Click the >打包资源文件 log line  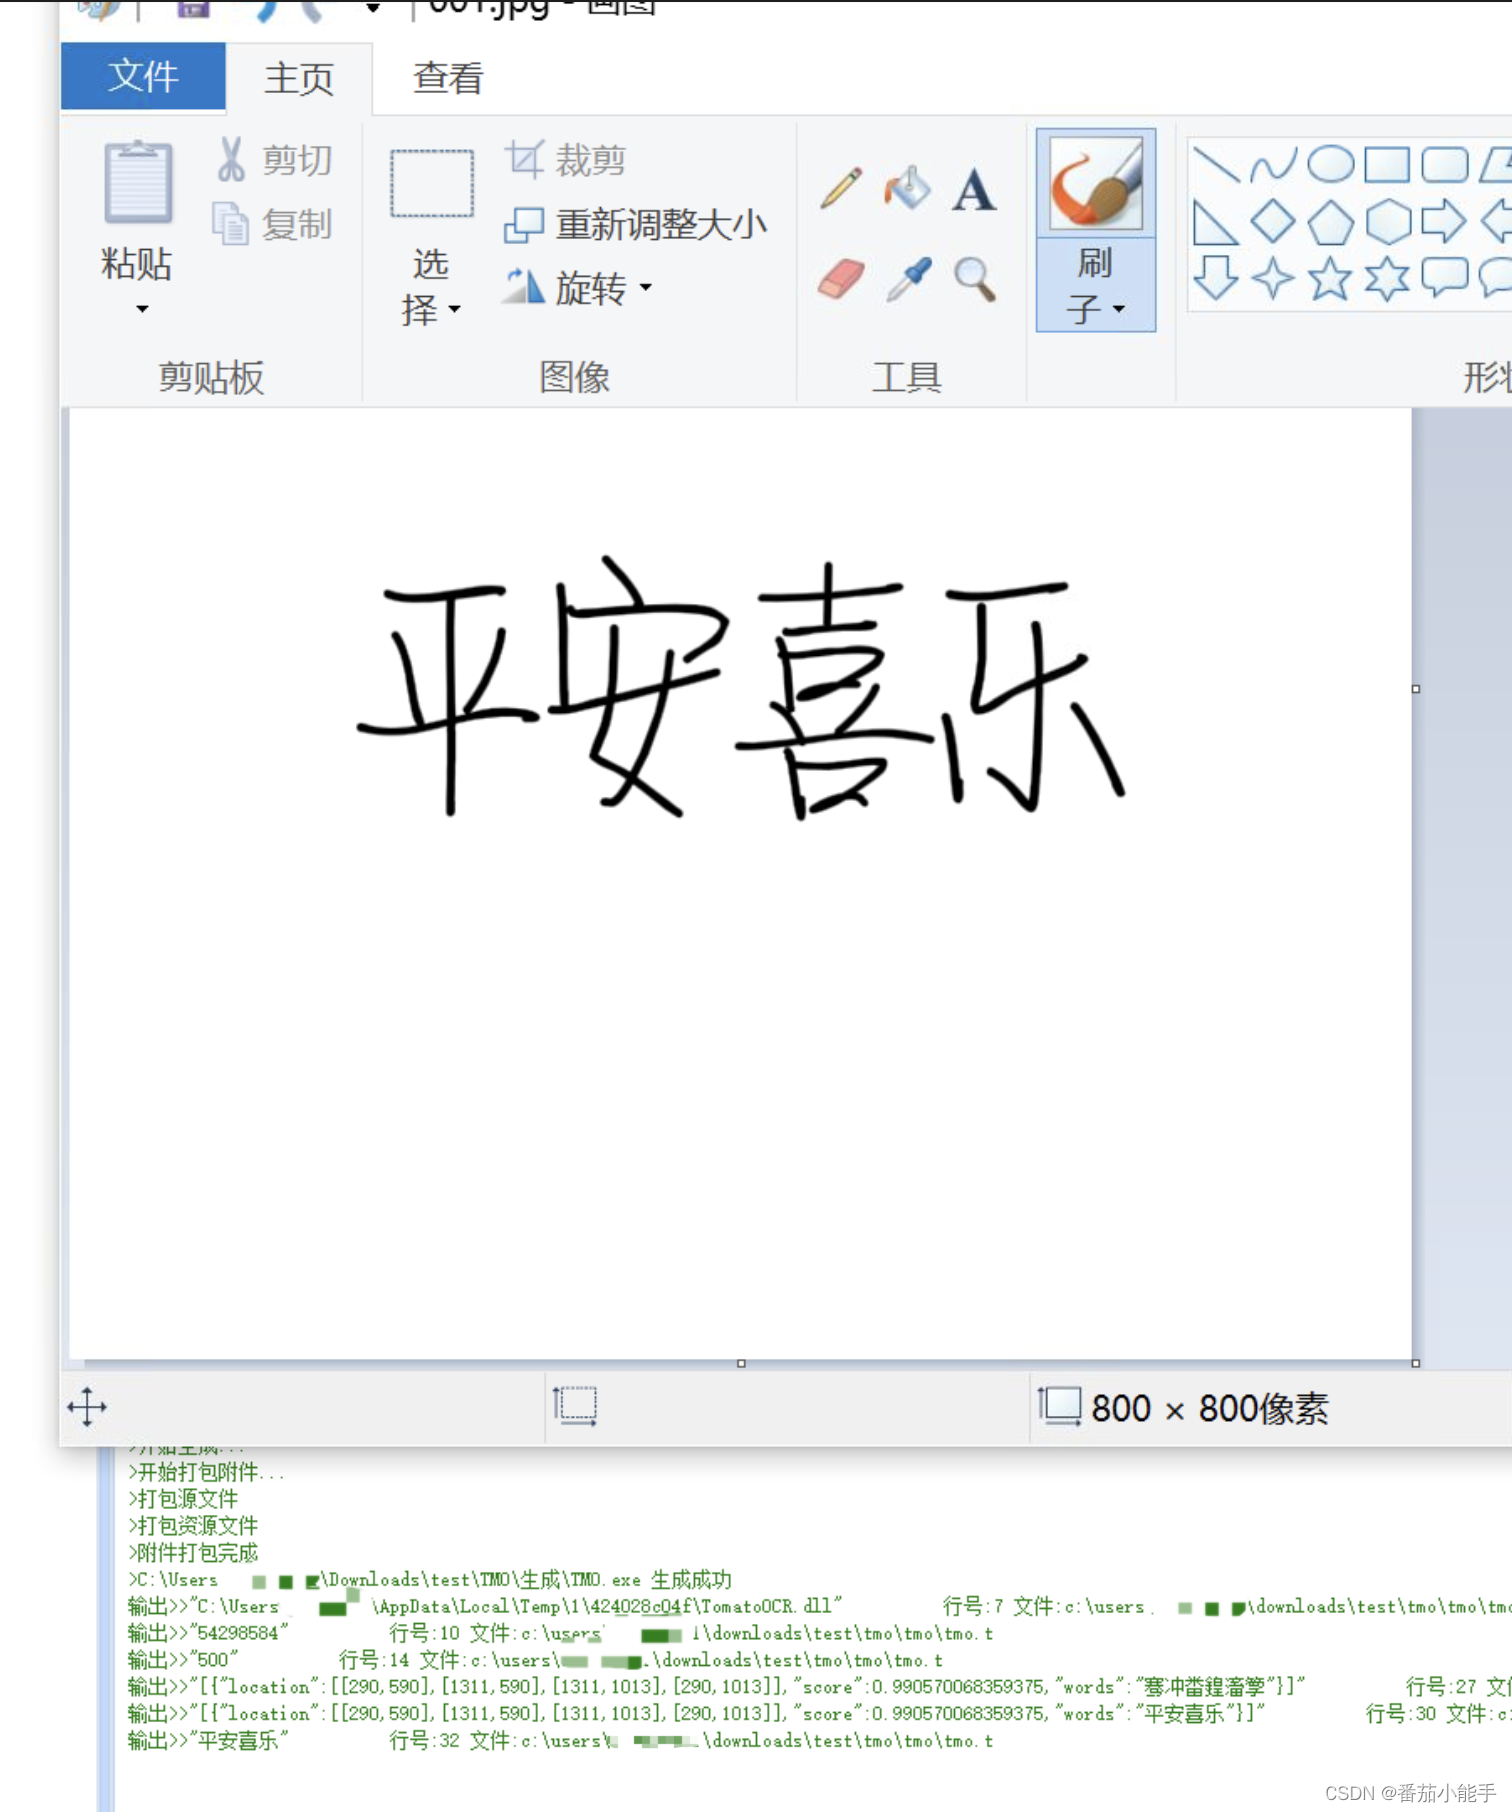click(x=193, y=1526)
